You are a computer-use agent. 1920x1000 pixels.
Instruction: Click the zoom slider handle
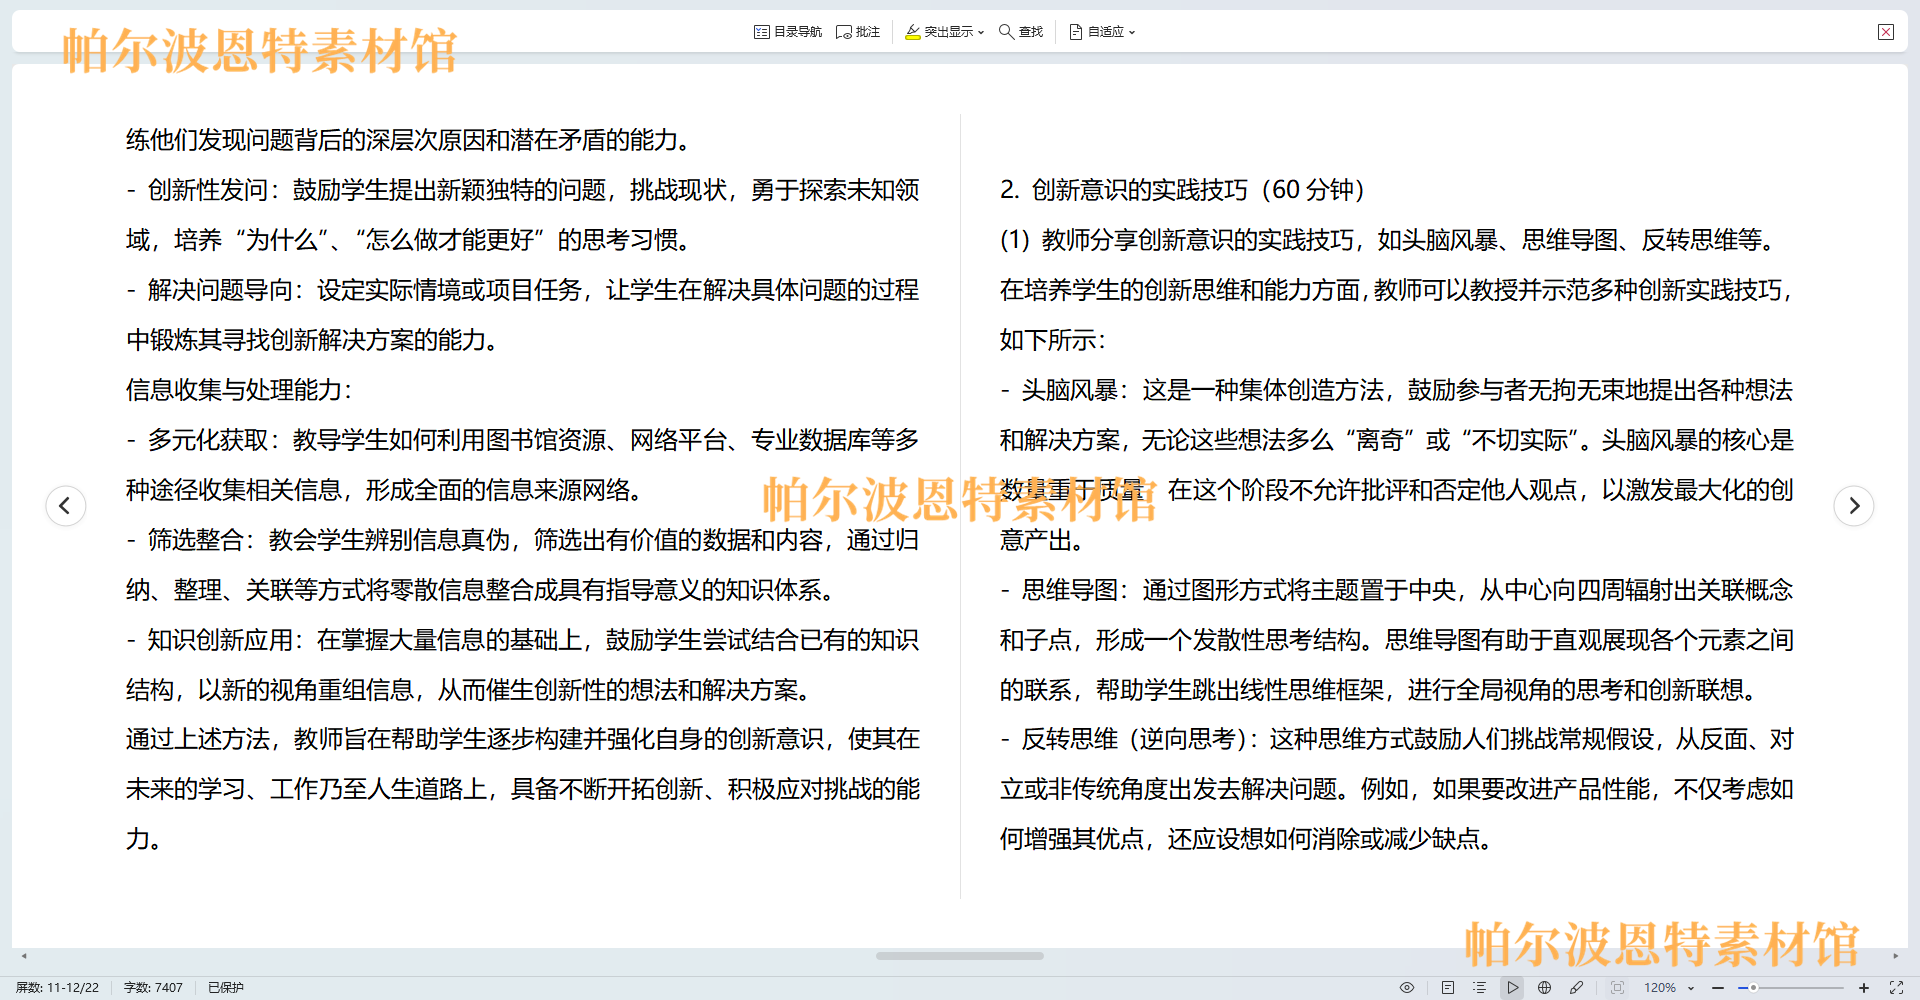1753,987
